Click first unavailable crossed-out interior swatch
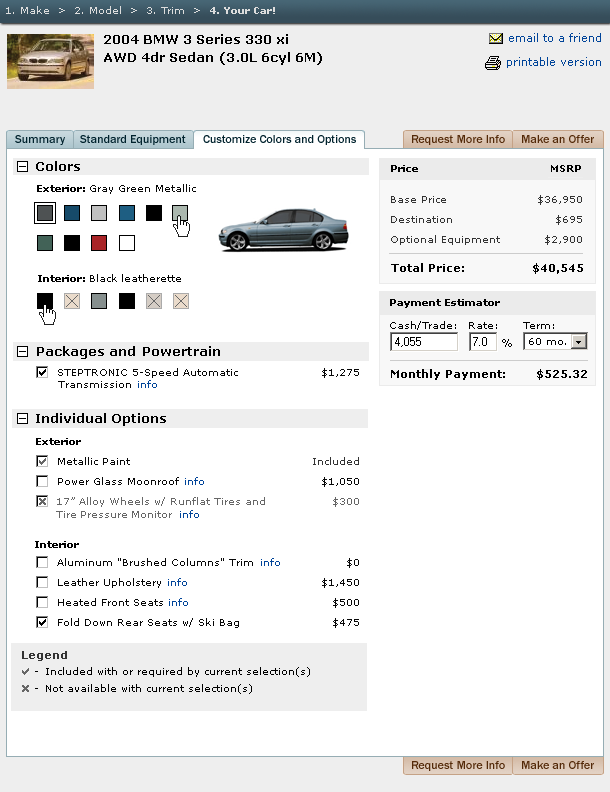The image size is (610, 792). [72, 302]
